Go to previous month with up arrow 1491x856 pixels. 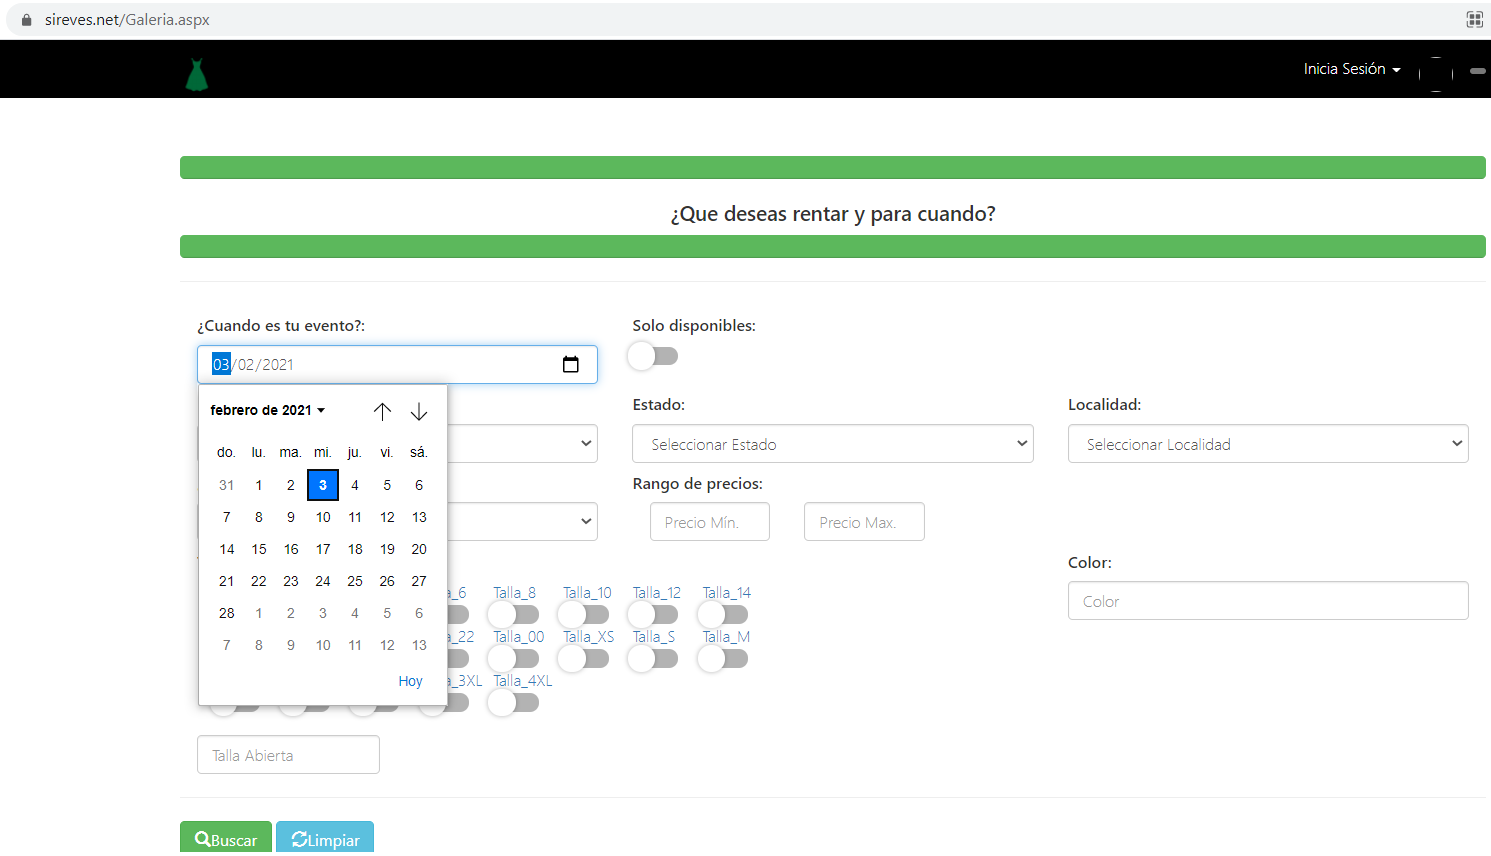(x=382, y=411)
